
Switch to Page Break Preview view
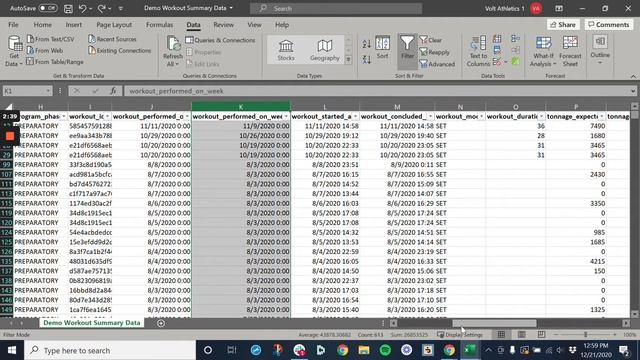(x=541, y=335)
